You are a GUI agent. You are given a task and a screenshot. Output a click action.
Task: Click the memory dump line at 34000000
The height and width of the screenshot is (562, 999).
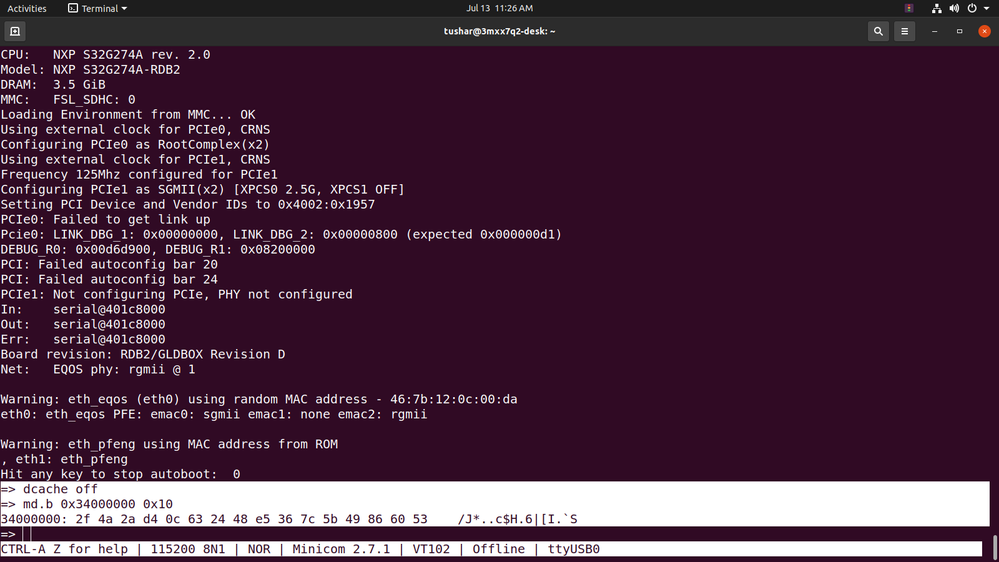point(289,519)
